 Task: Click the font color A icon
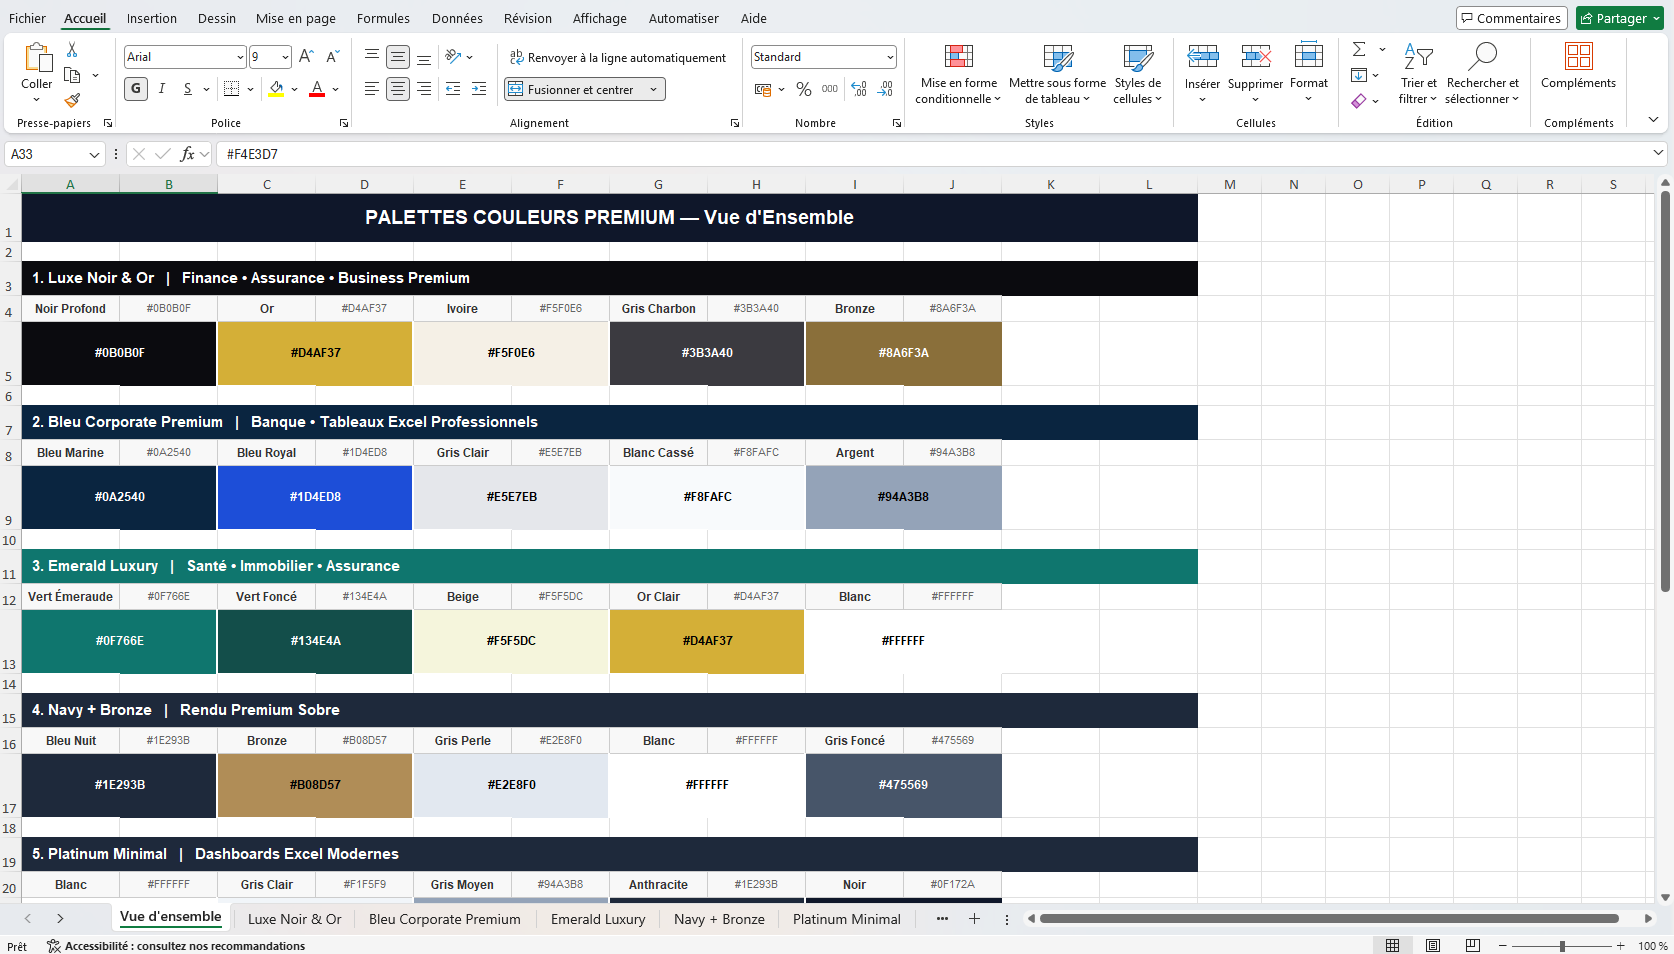click(x=317, y=89)
